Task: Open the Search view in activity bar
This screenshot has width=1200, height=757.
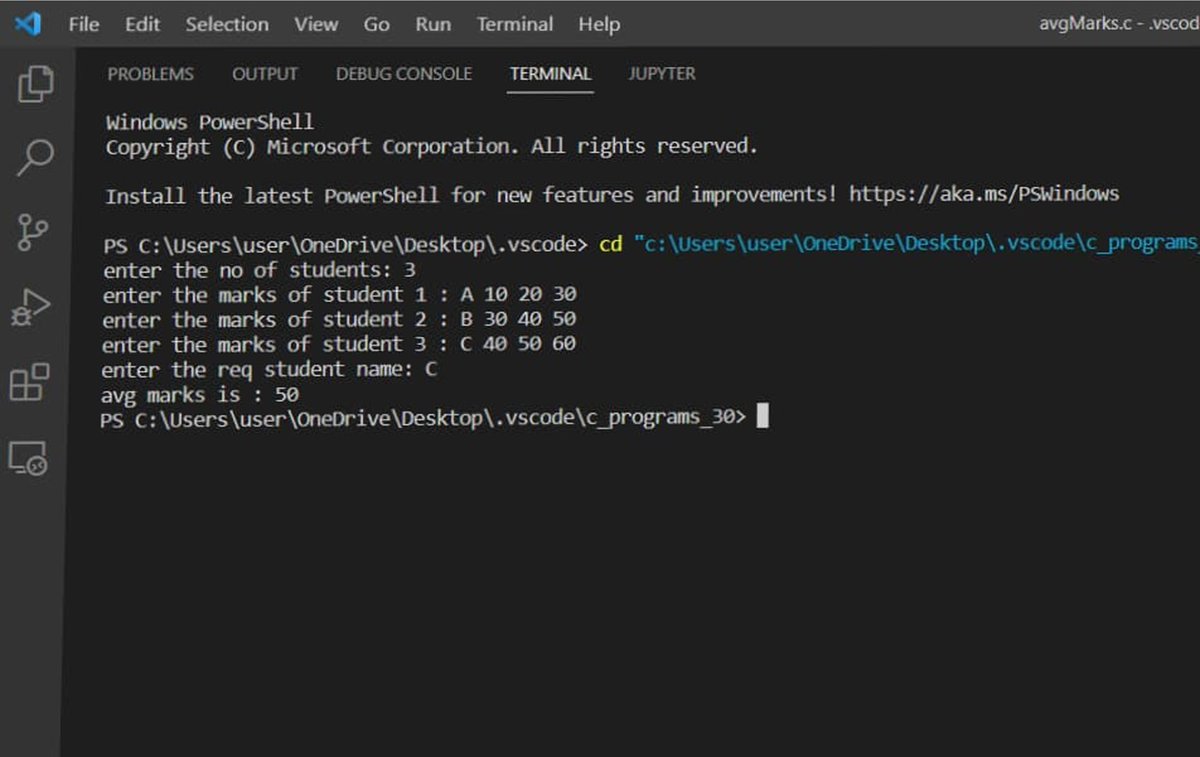Action: (x=35, y=158)
